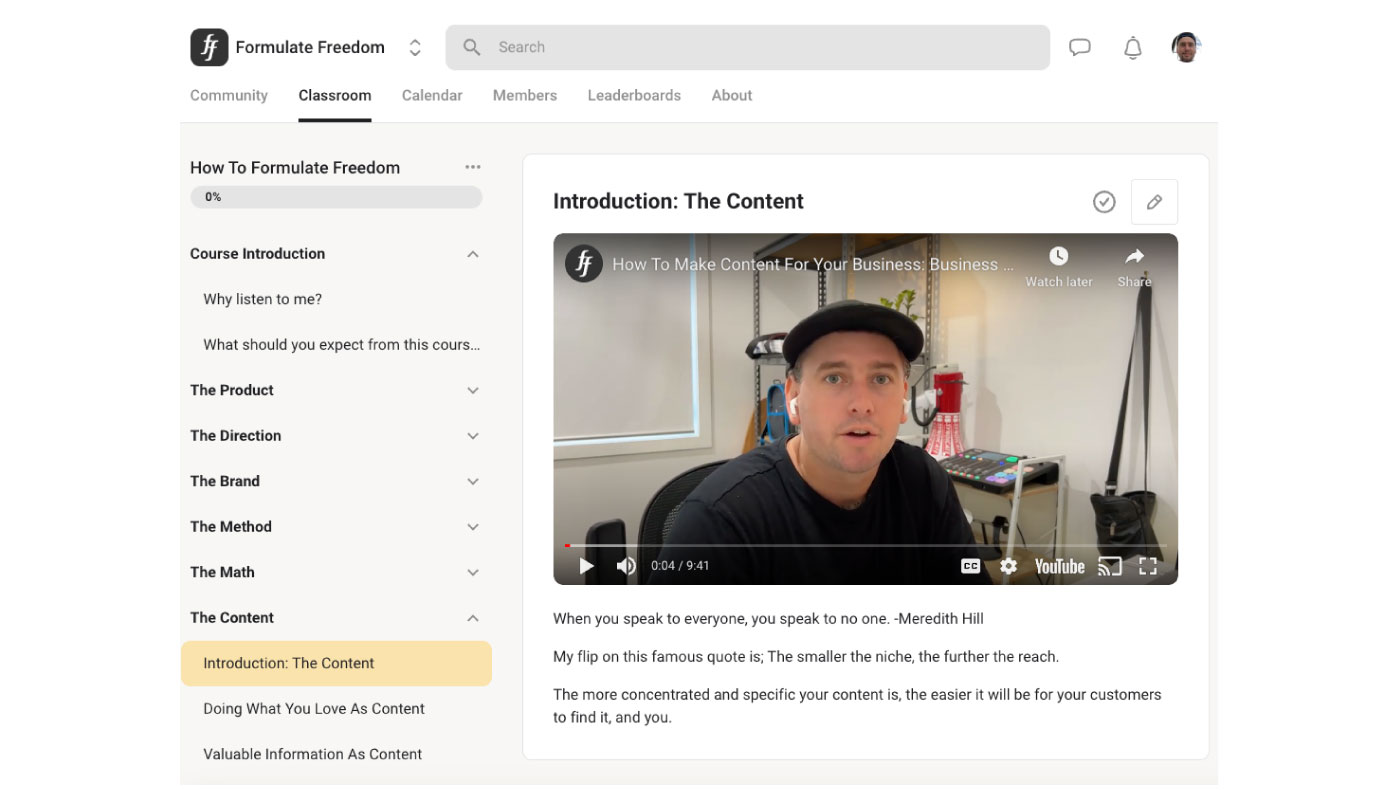
Task: Edit the lesson with pencil button
Action: (x=1154, y=202)
